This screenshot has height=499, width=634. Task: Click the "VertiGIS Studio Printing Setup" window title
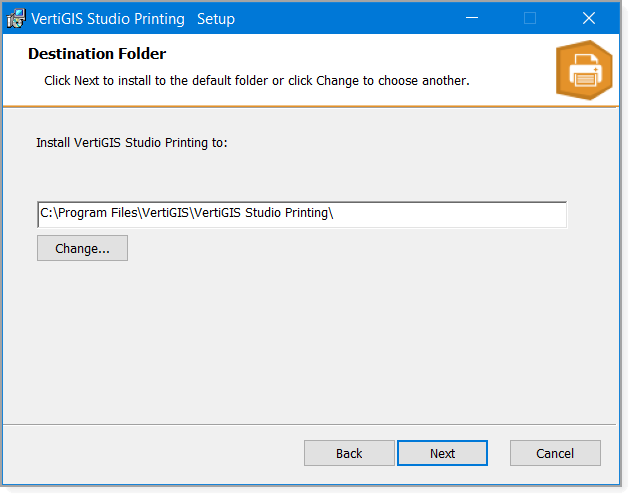coord(133,19)
